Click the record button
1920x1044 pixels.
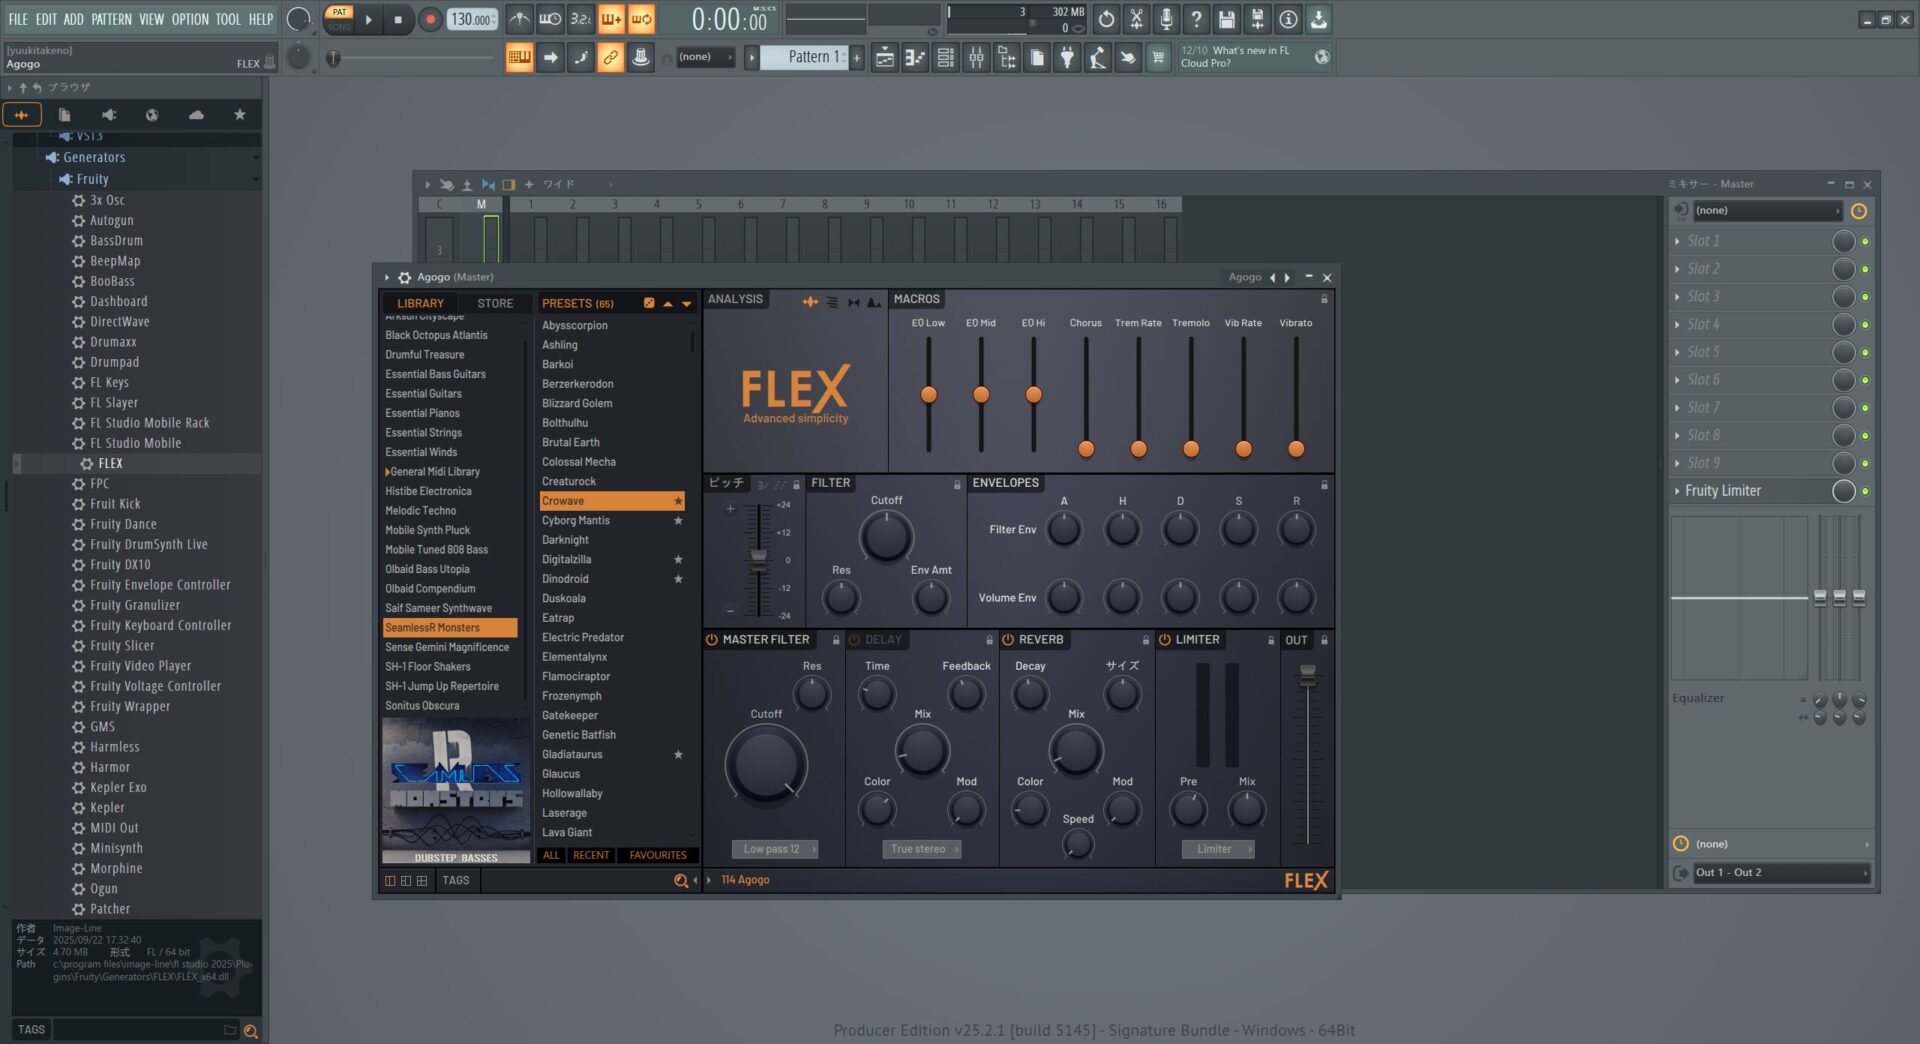pos(430,19)
